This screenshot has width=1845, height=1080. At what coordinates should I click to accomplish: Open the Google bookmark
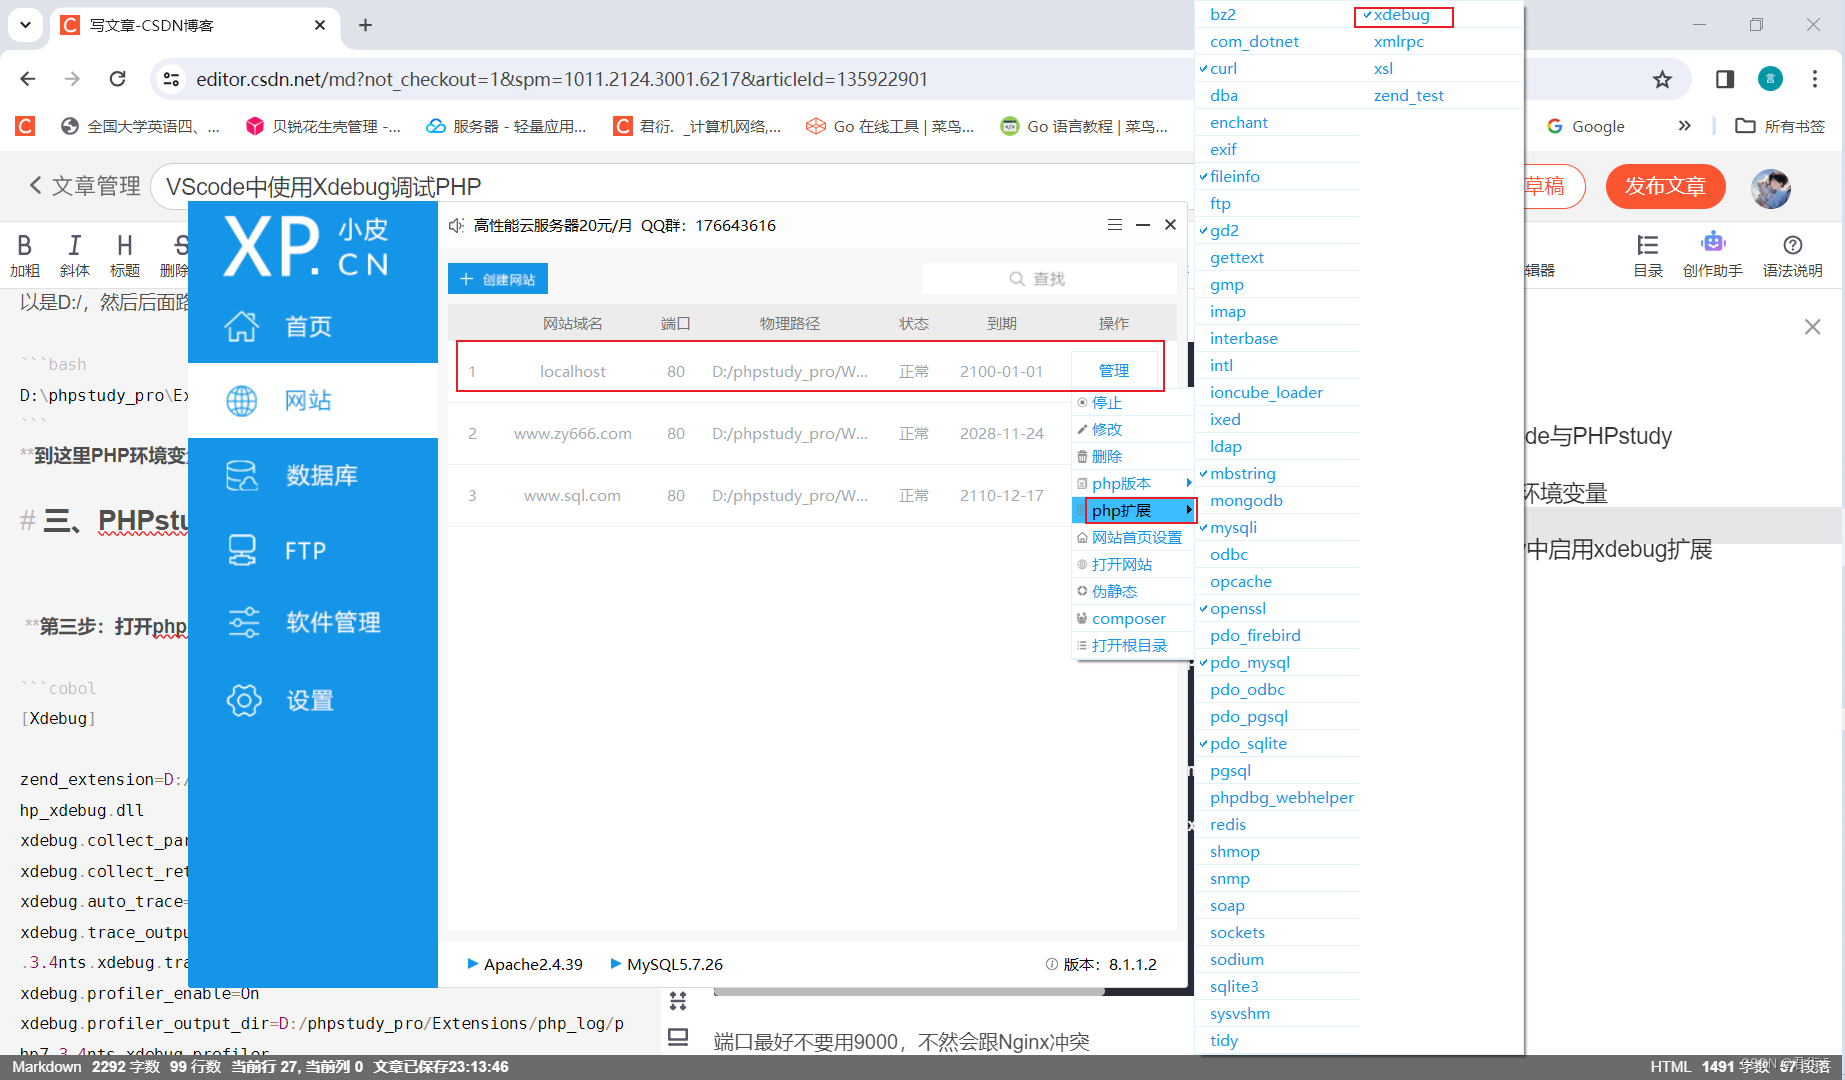pos(1585,126)
